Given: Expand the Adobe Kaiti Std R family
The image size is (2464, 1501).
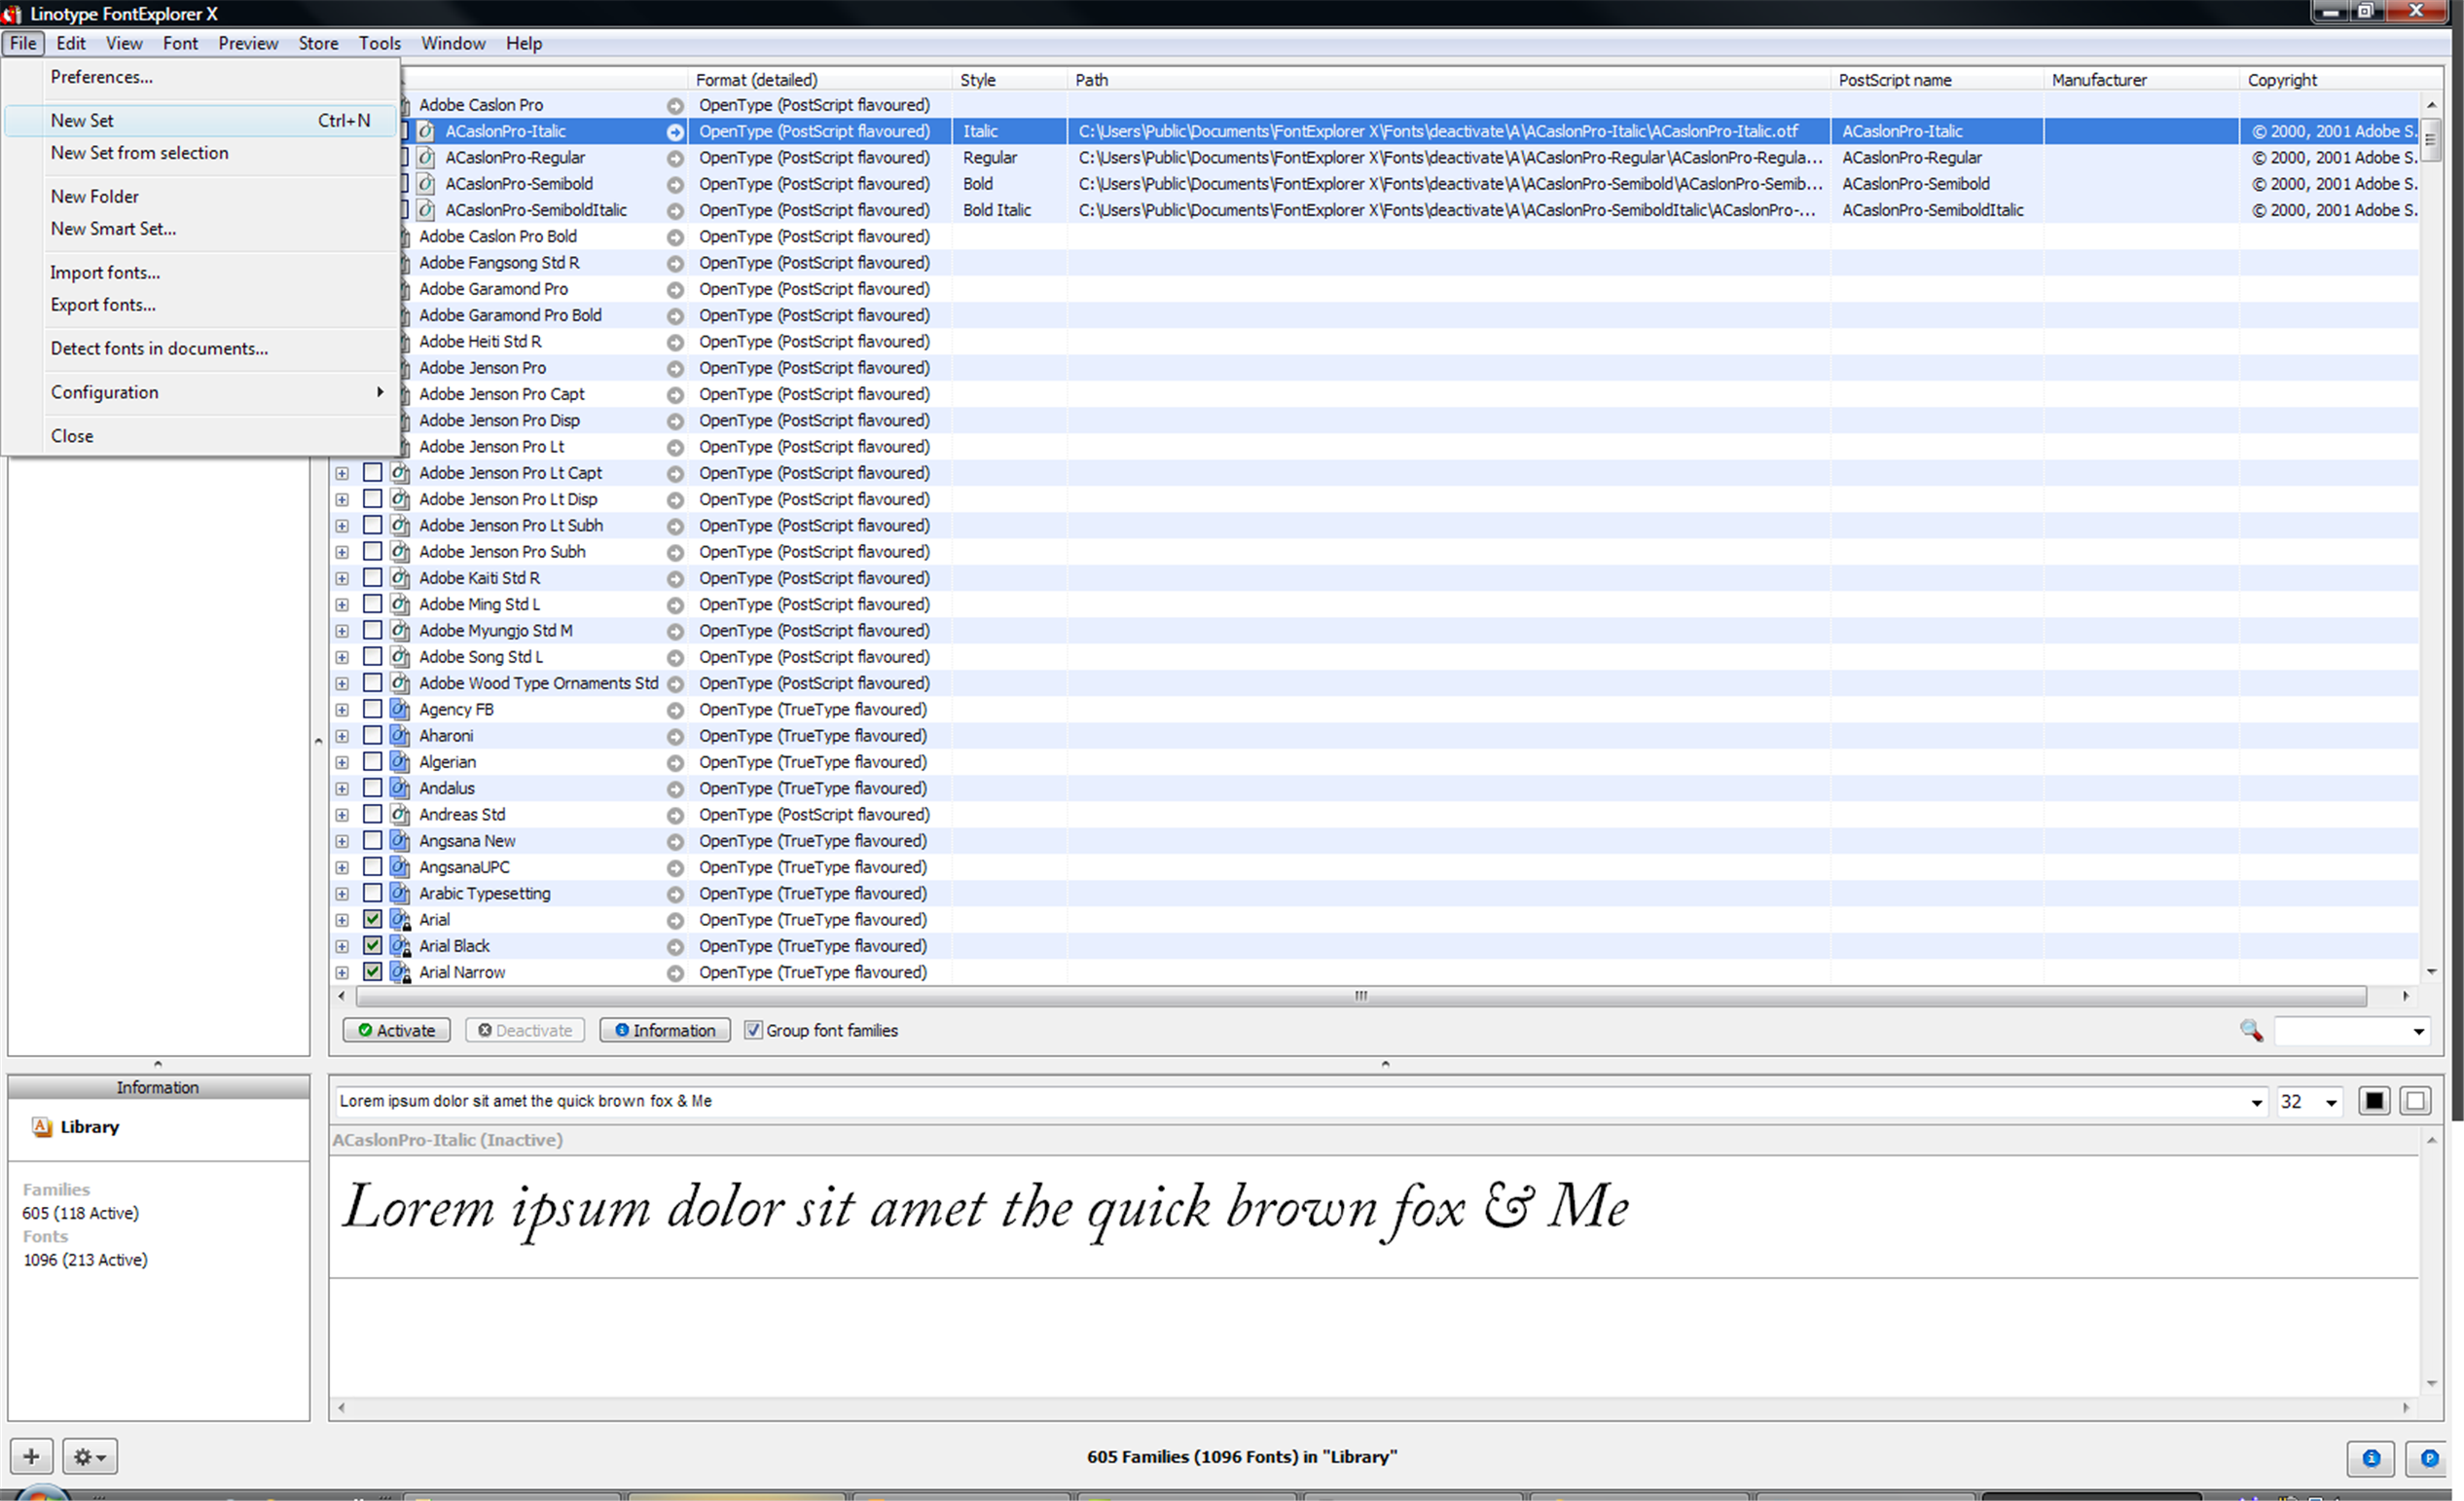Looking at the screenshot, I should pos(342,578).
